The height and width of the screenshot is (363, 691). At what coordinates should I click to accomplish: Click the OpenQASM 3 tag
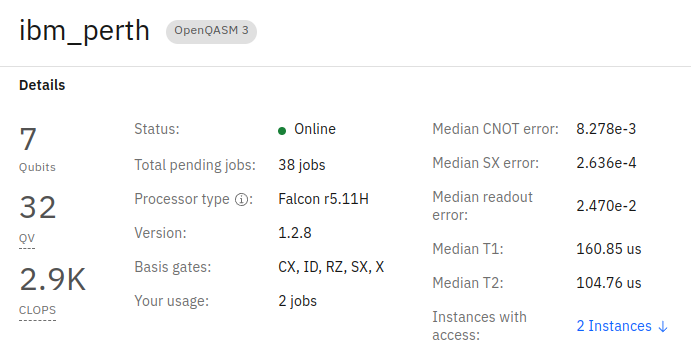[211, 31]
